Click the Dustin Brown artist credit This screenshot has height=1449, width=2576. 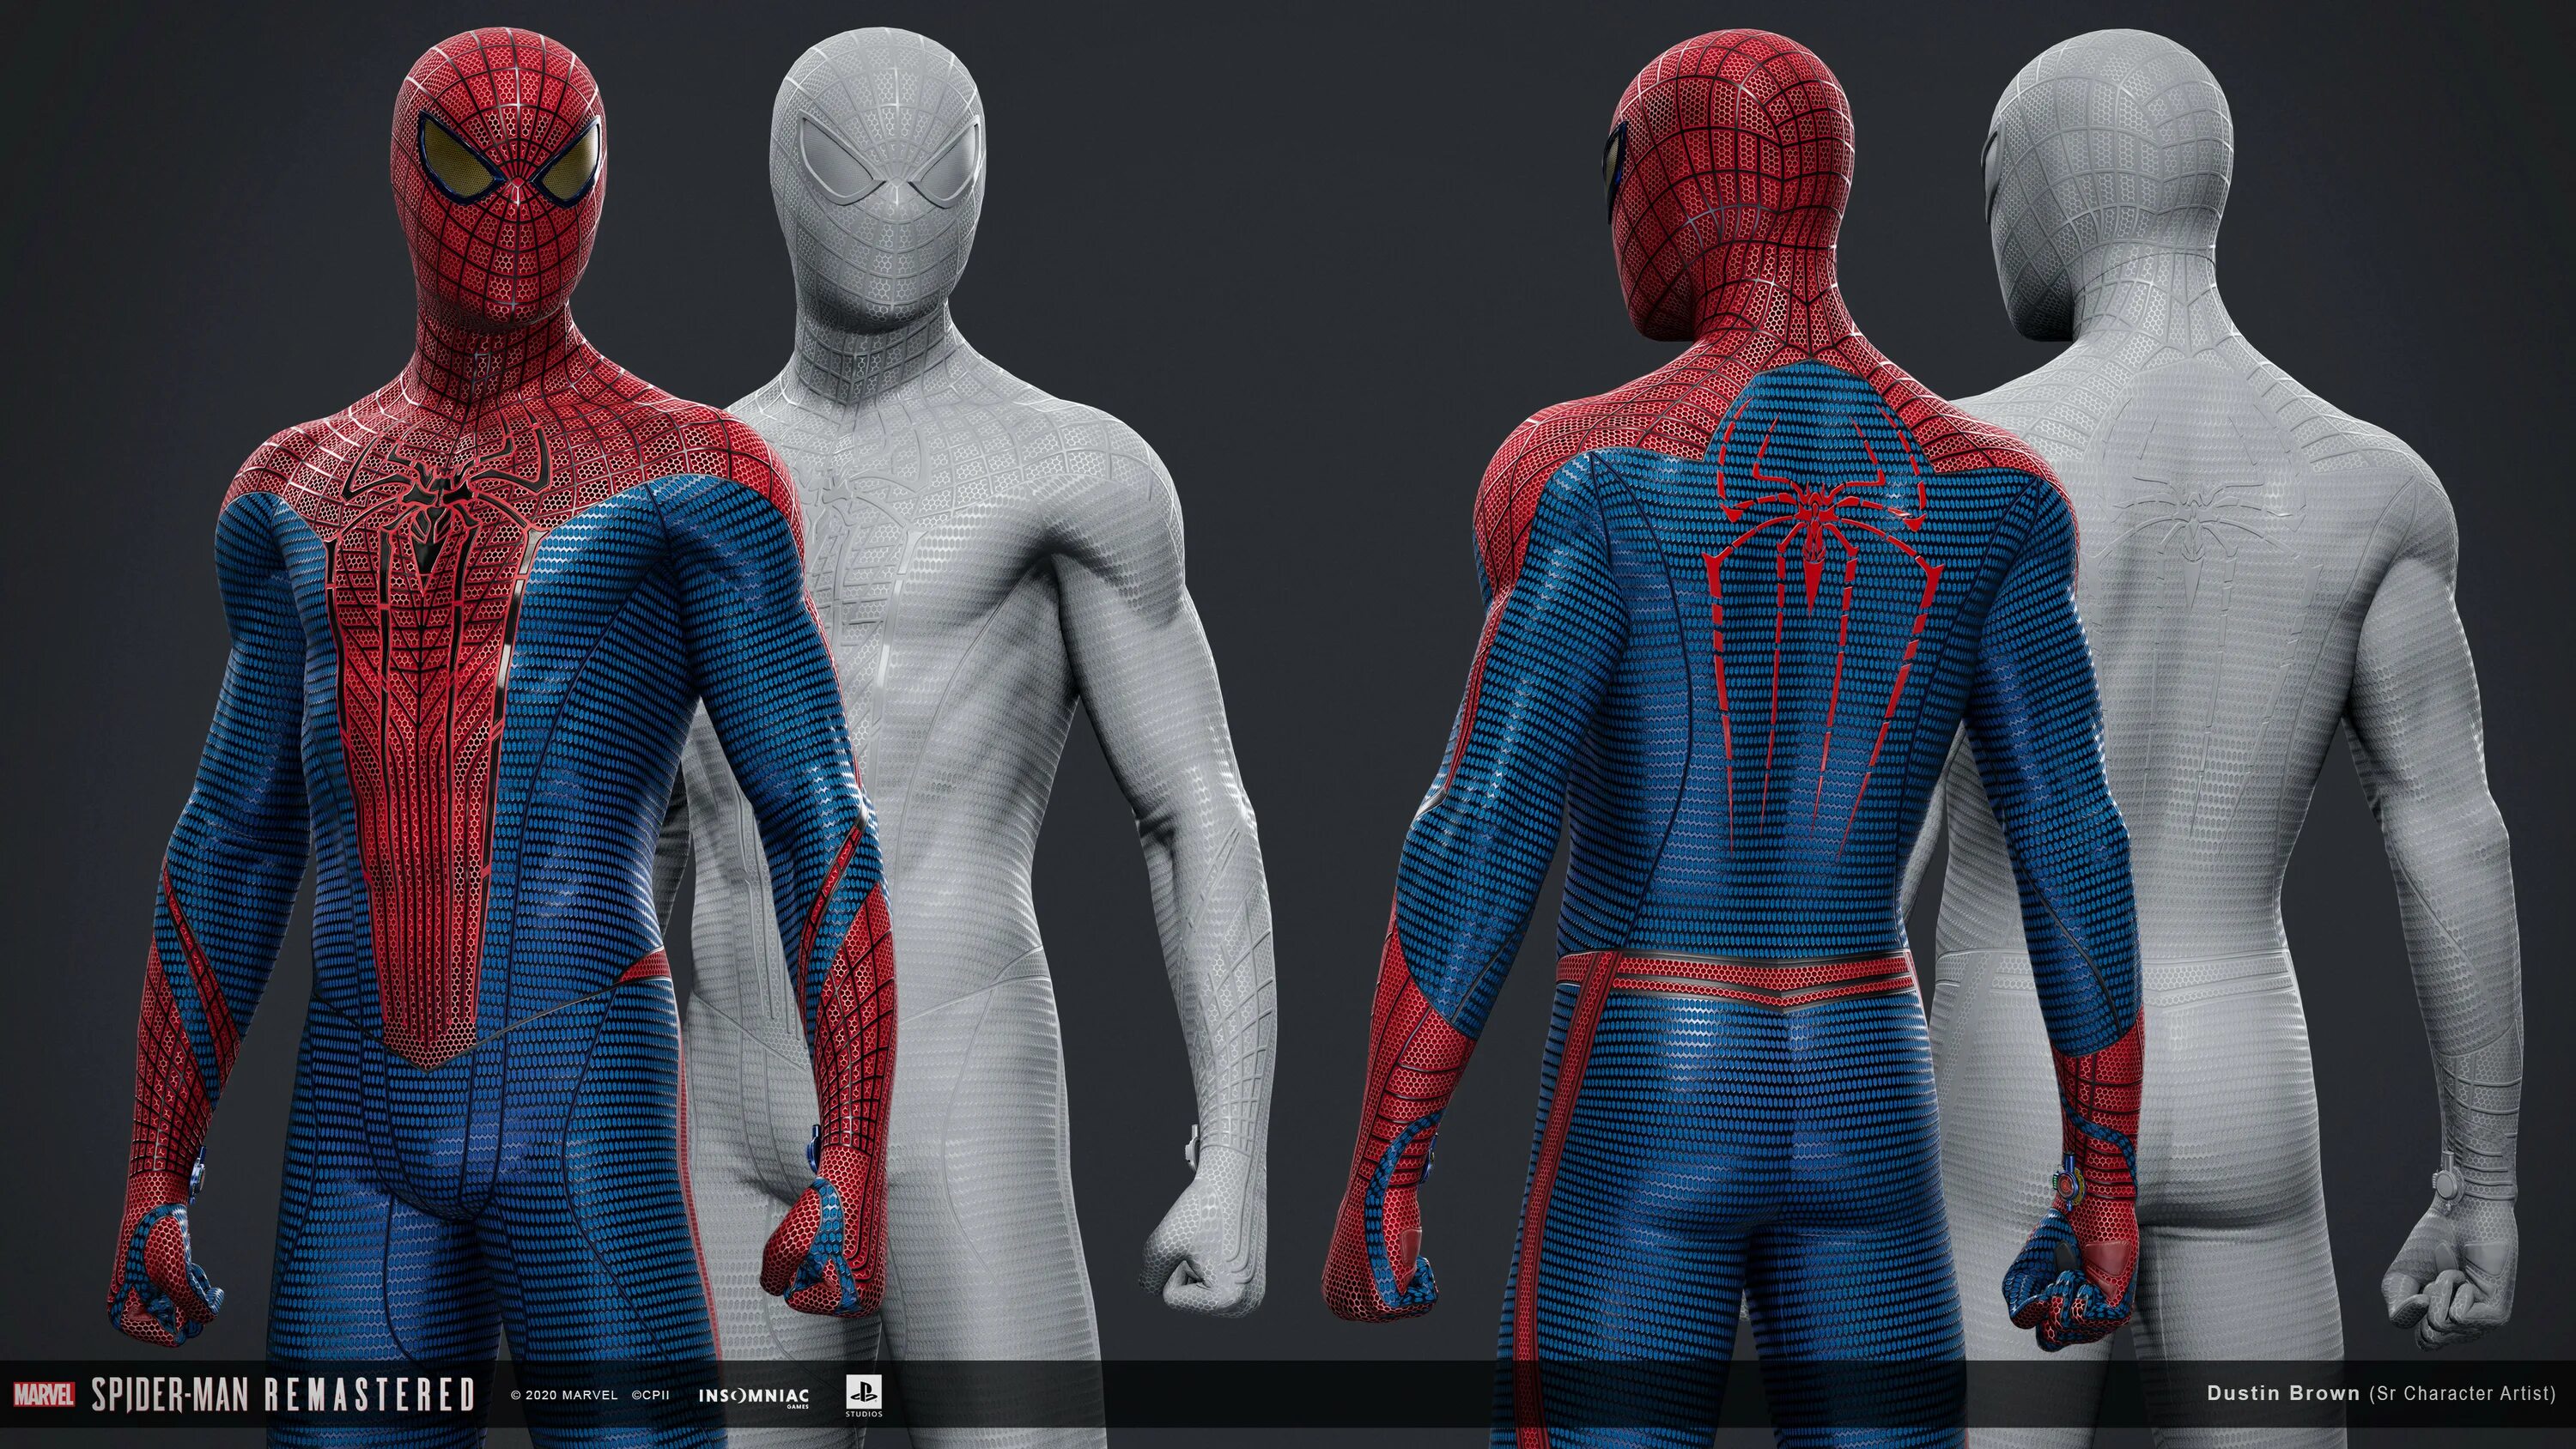coord(2283,1393)
